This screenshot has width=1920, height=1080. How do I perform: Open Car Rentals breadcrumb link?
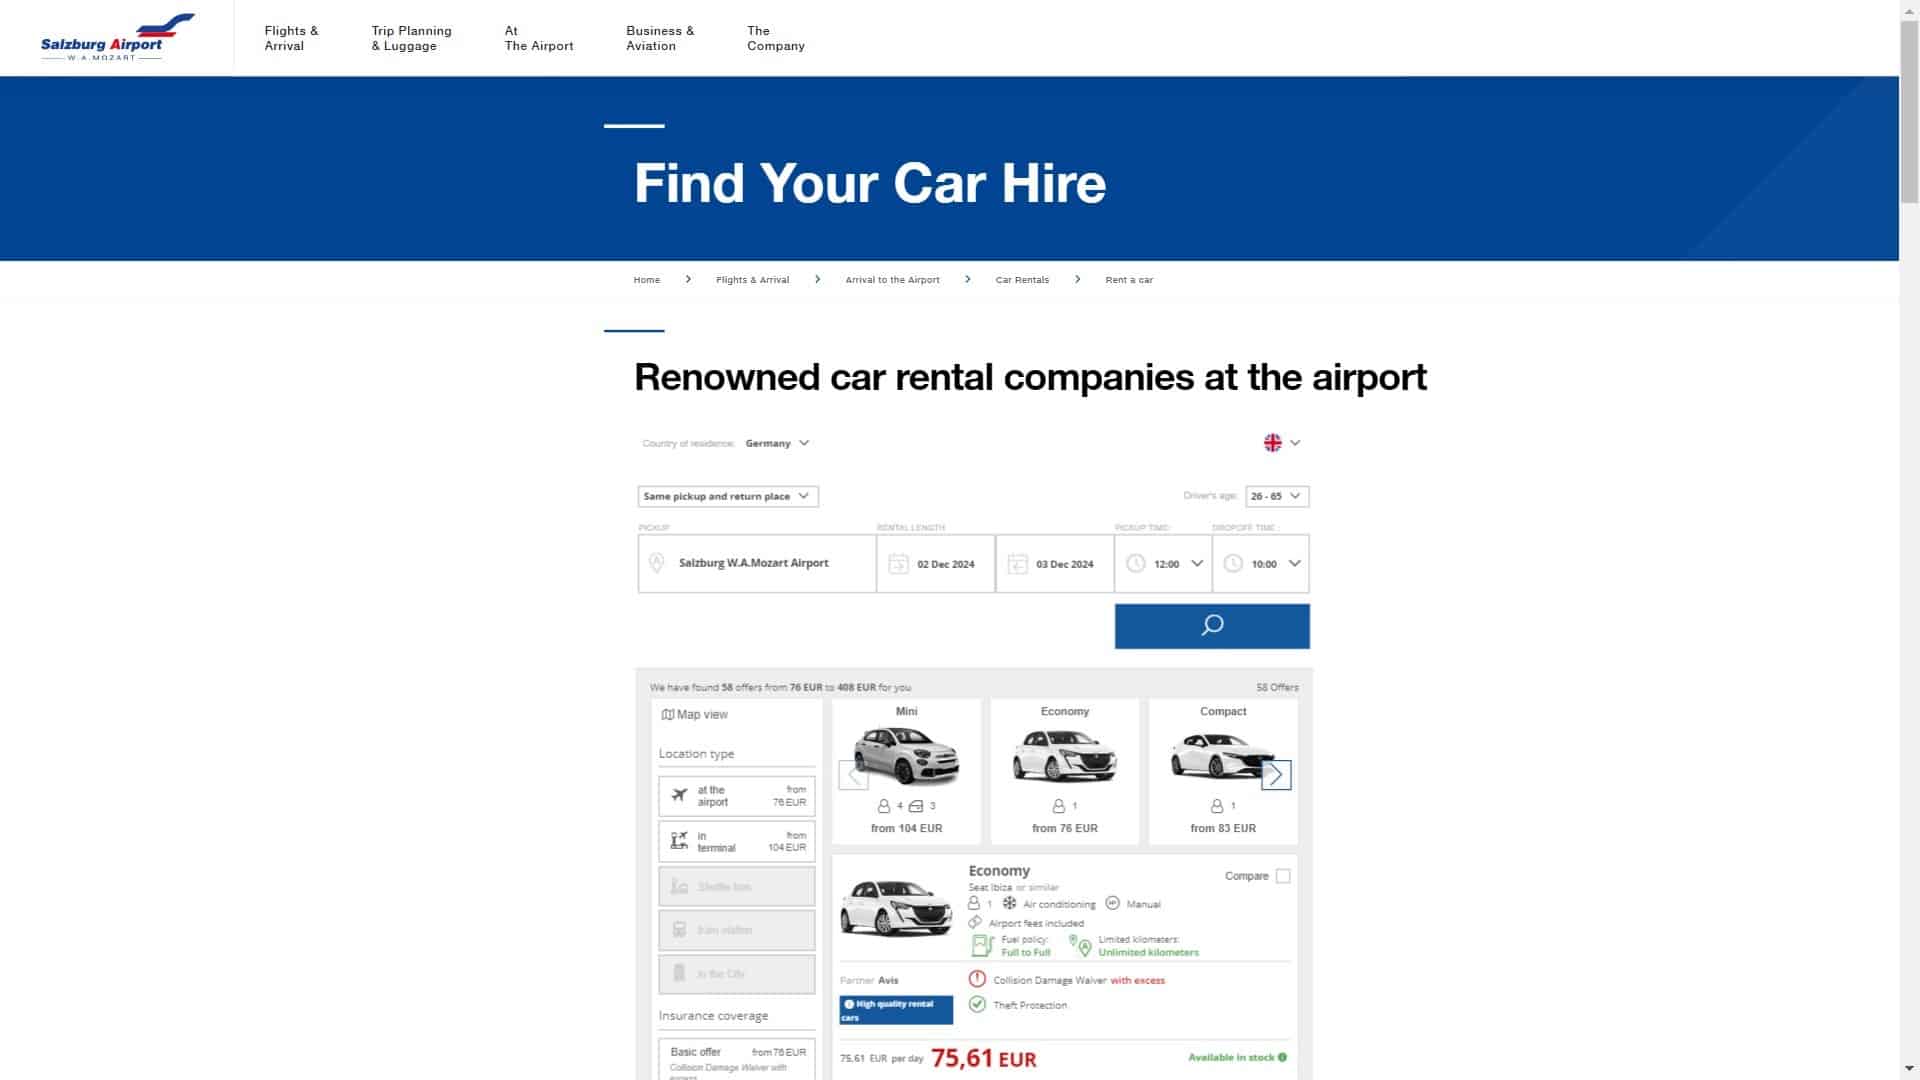pos(1022,280)
